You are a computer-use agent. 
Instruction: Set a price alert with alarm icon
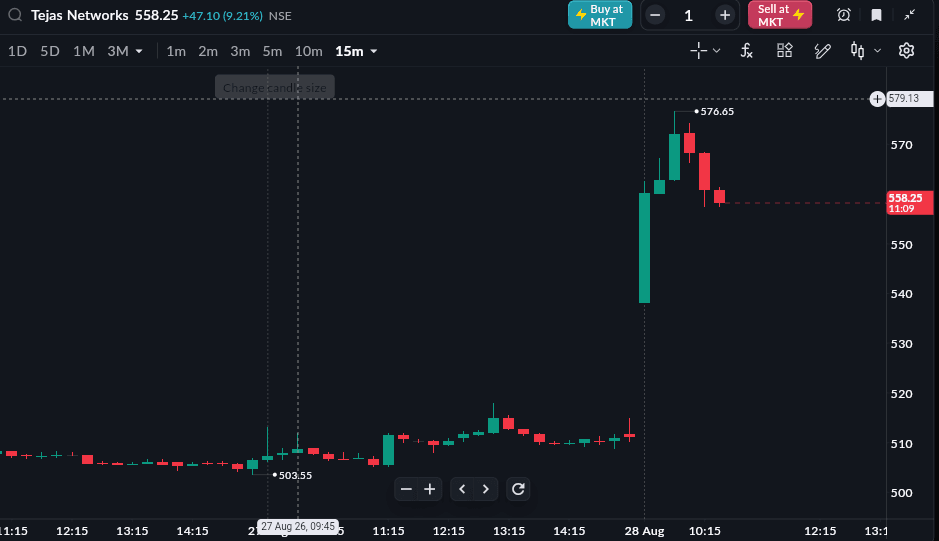tap(843, 15)
